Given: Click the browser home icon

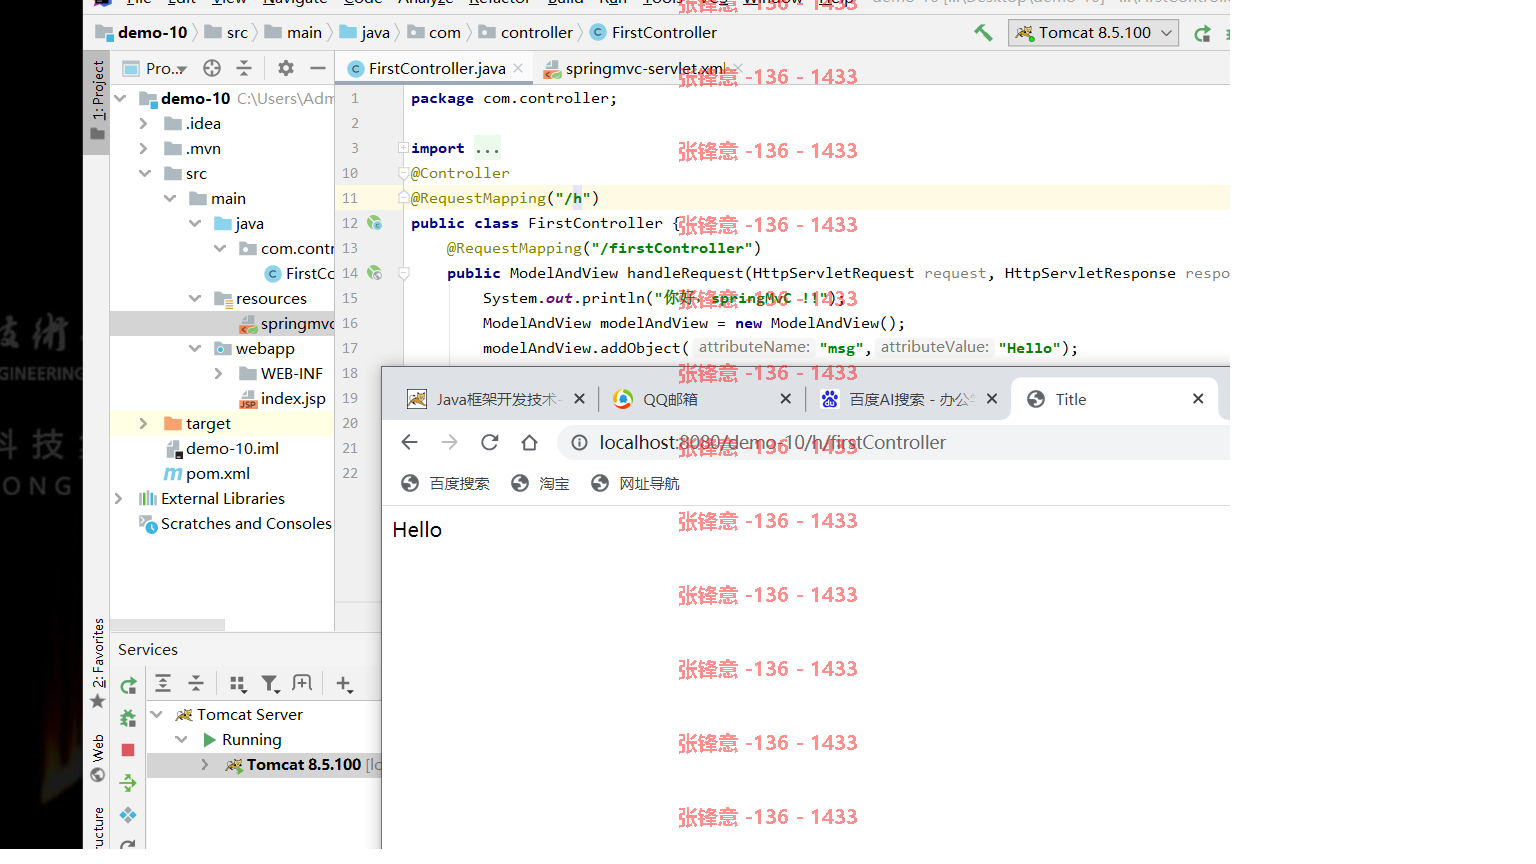Looking at the screenshot, I should click(529, 442).
